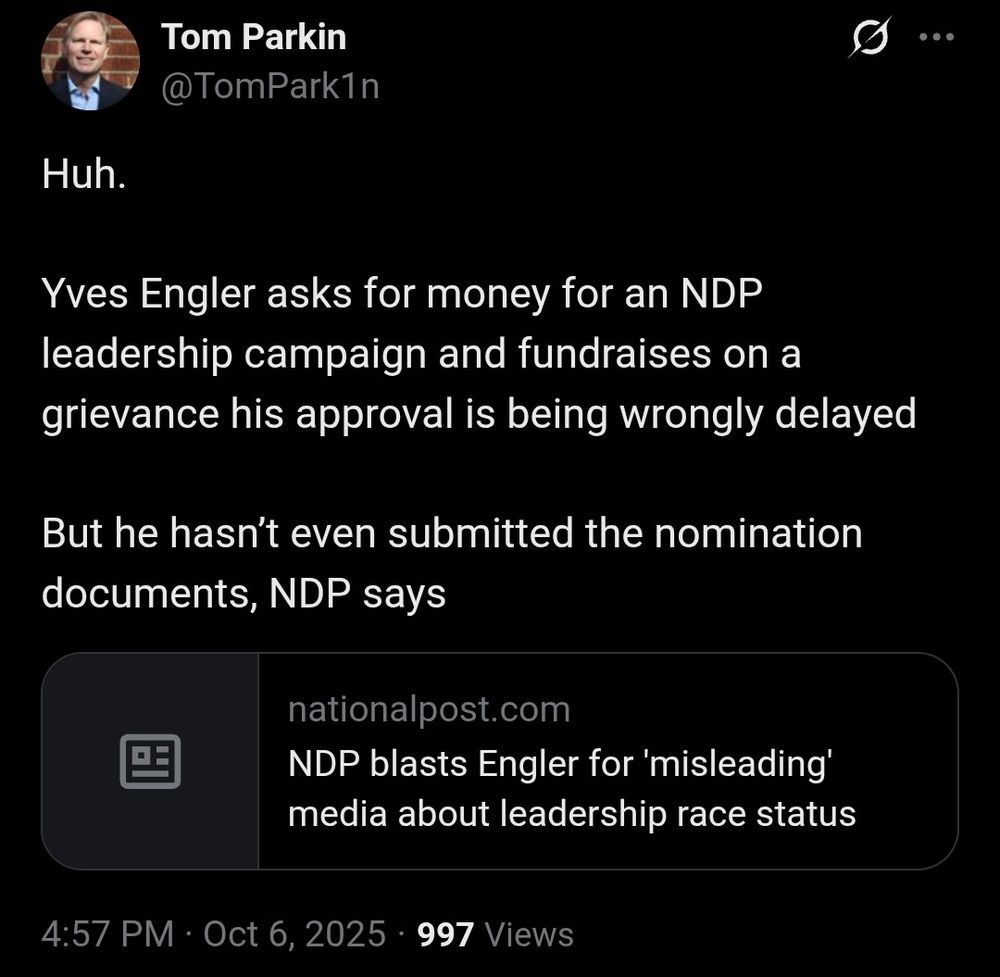Click the 4:57 PM timestamp
The width and height of the screenshot is (1000, 977).
[108, 934]
